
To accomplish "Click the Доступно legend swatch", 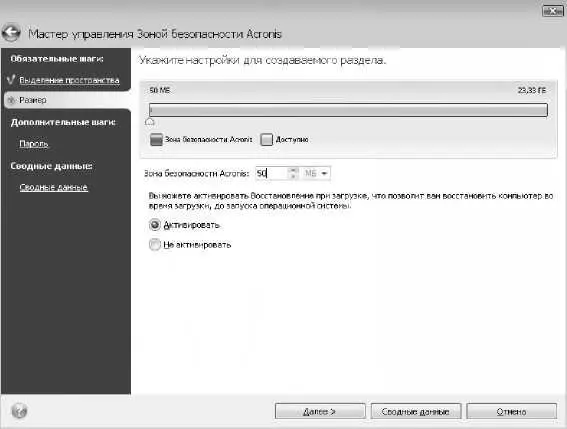I will (x=266, y=140).
